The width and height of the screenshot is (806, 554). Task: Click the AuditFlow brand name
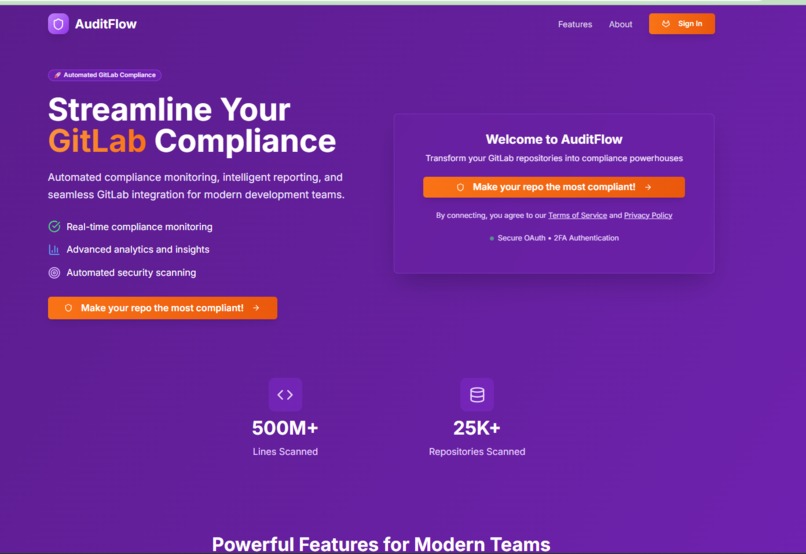(105, 24)
